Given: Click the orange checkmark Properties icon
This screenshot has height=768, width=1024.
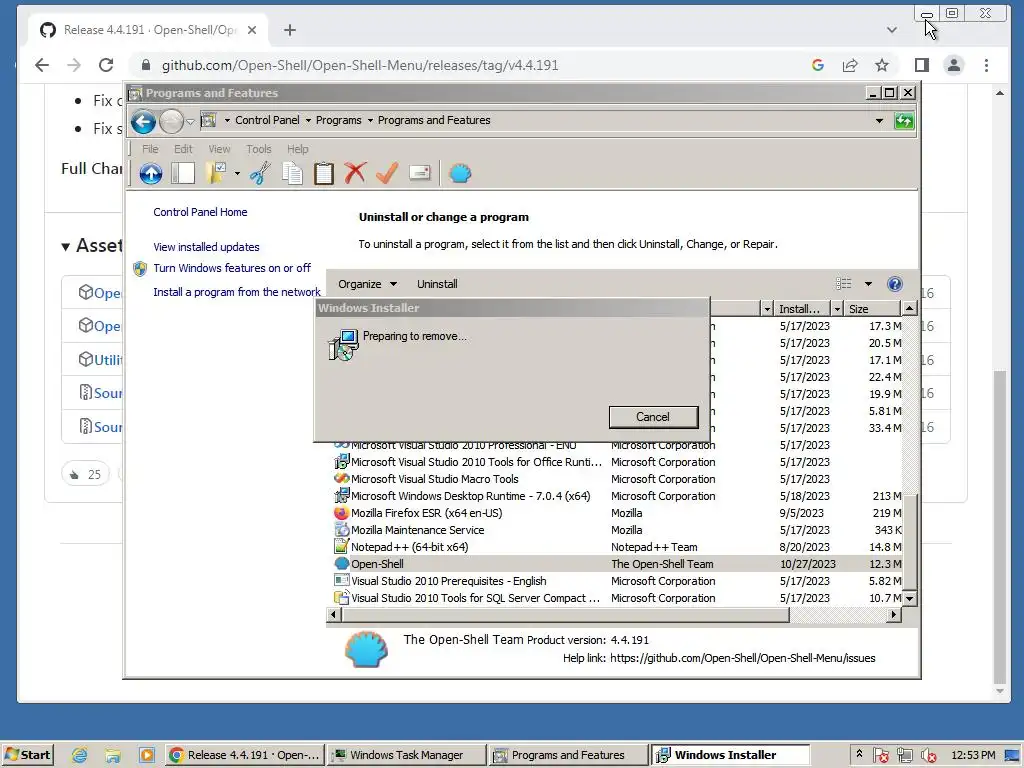Looking at the screenshot, I should (x=387, y=174).
